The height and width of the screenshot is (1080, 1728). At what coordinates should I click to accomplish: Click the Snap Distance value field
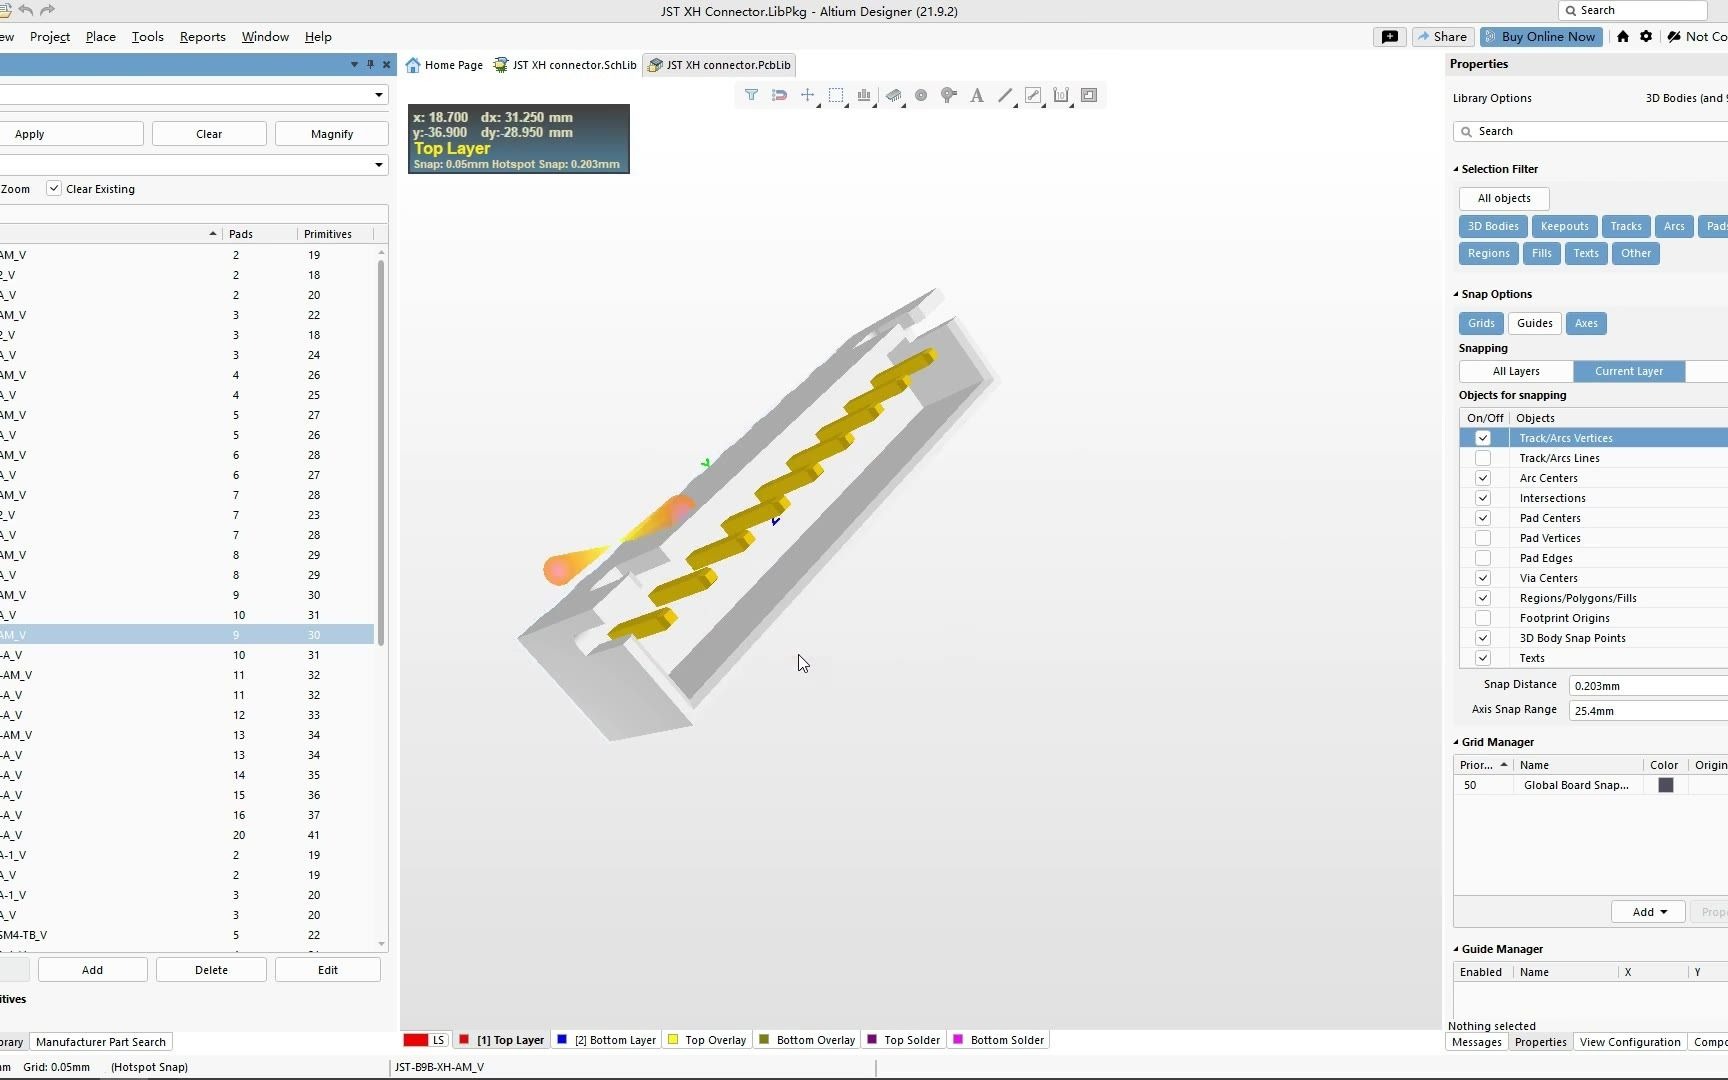[x=1648, y=686]
